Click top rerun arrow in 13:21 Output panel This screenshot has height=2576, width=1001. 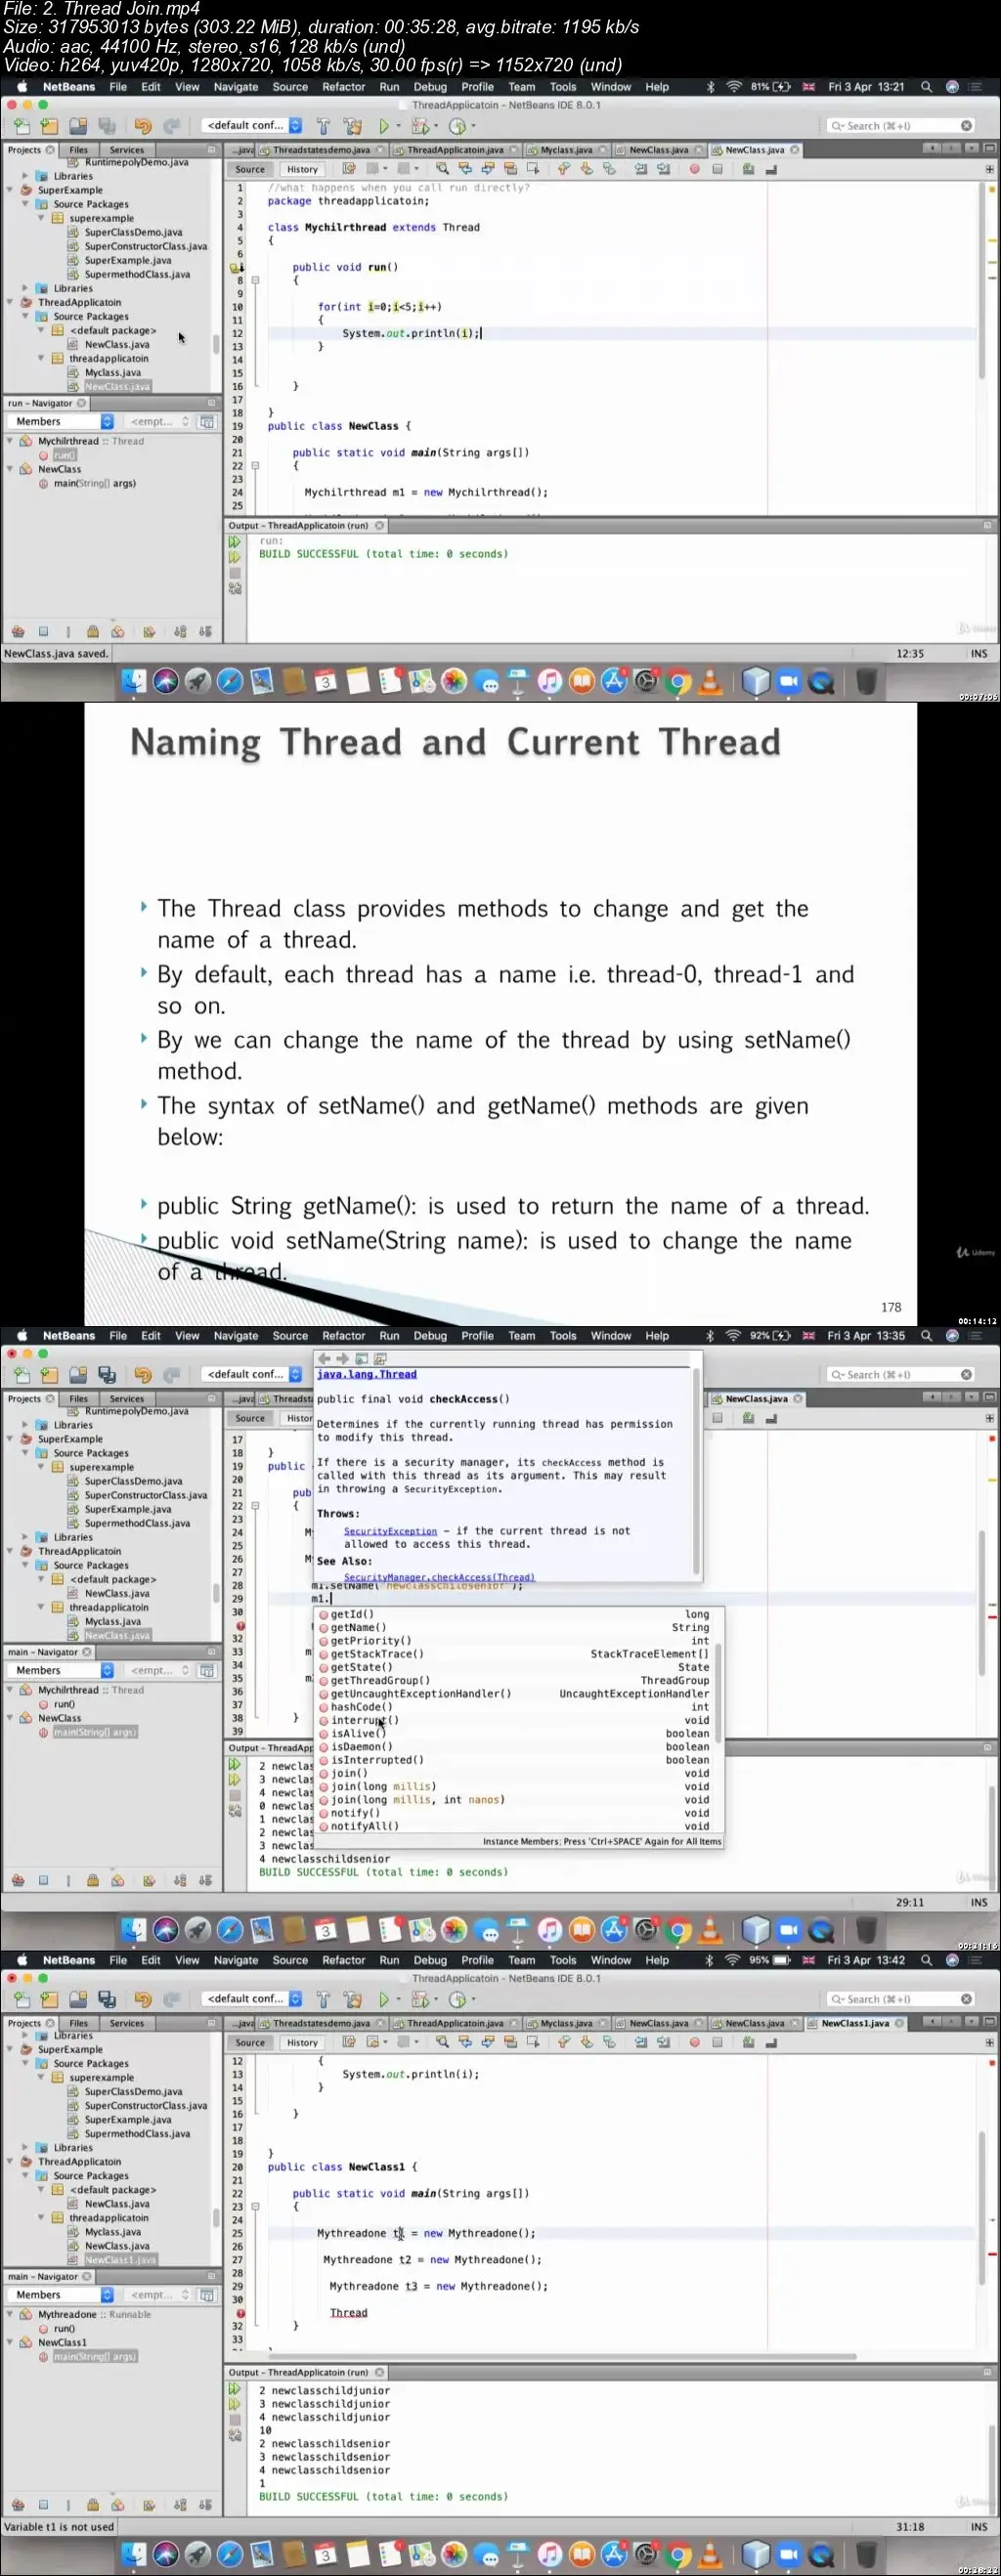pos(235,542)
